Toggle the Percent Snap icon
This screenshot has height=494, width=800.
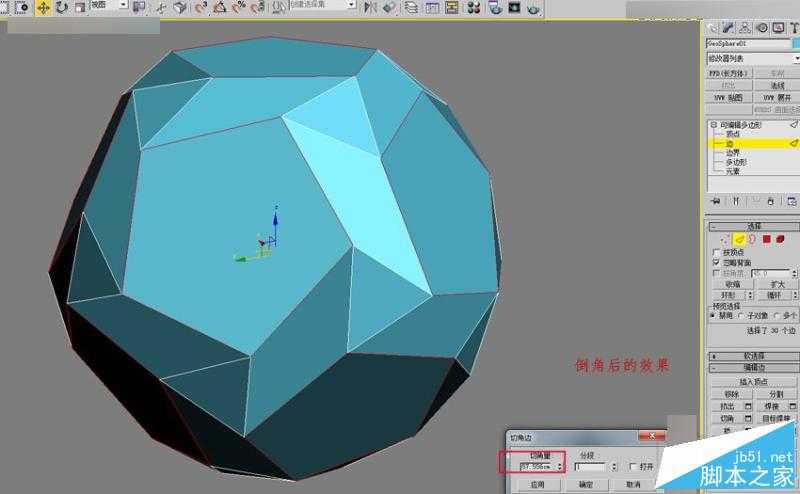pos(239,7)
